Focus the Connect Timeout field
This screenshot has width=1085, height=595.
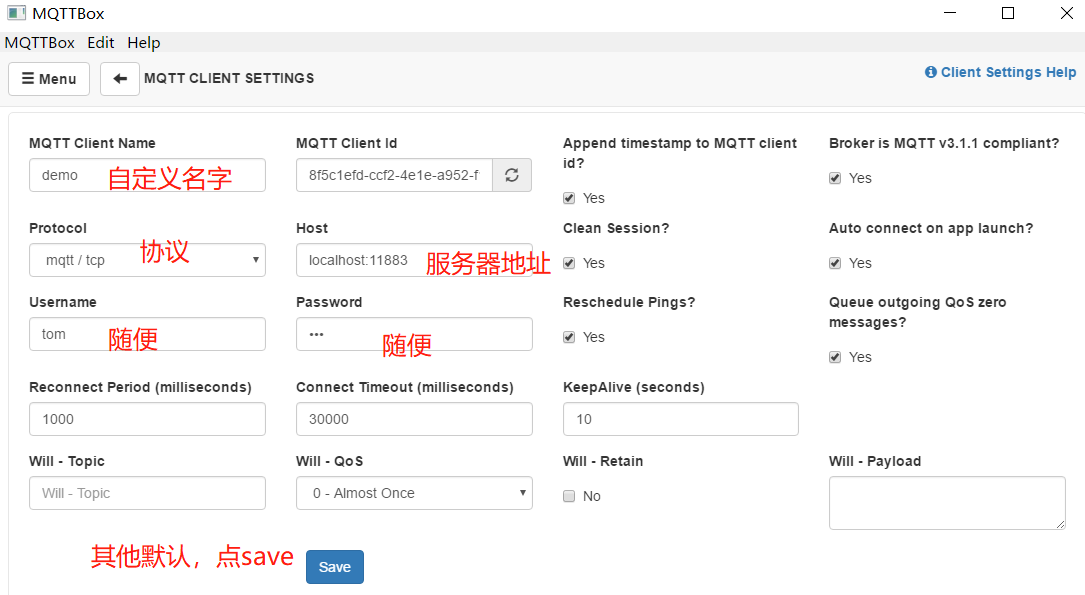click(414, 419)
